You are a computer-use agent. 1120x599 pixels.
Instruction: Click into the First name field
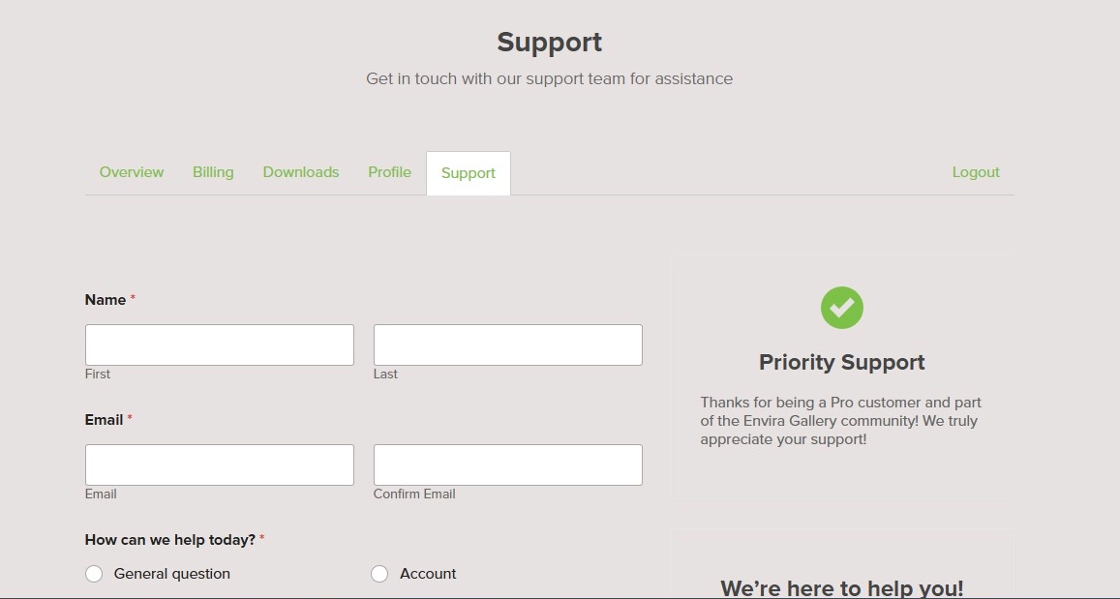[x=218, y=344]
